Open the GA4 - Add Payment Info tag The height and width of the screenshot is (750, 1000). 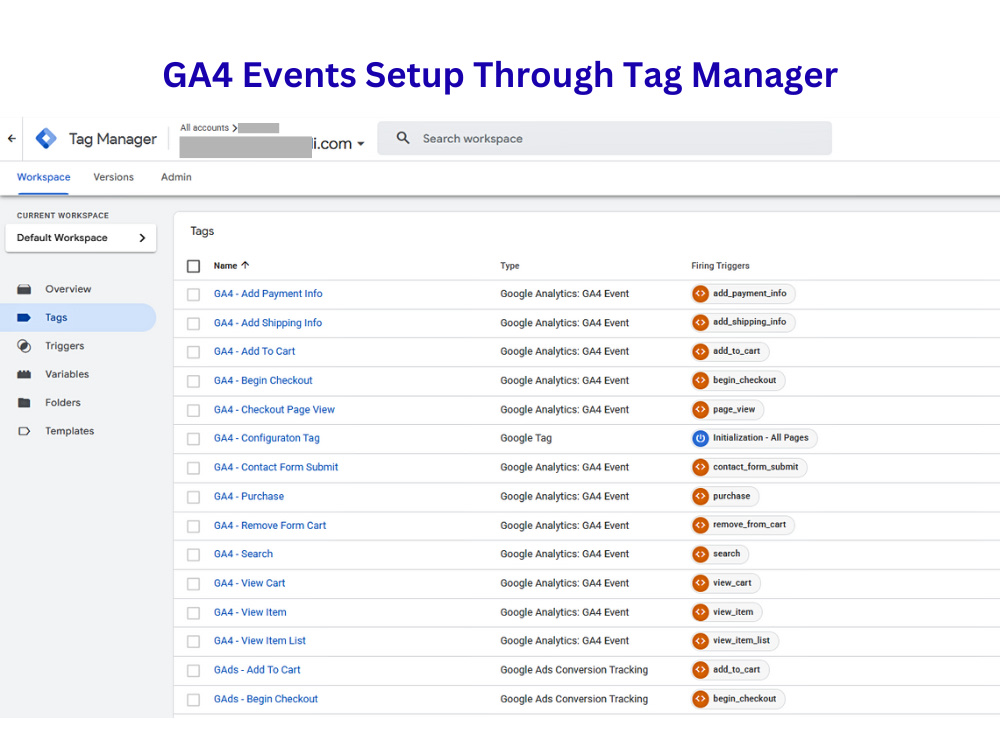(x=268, y=293)
